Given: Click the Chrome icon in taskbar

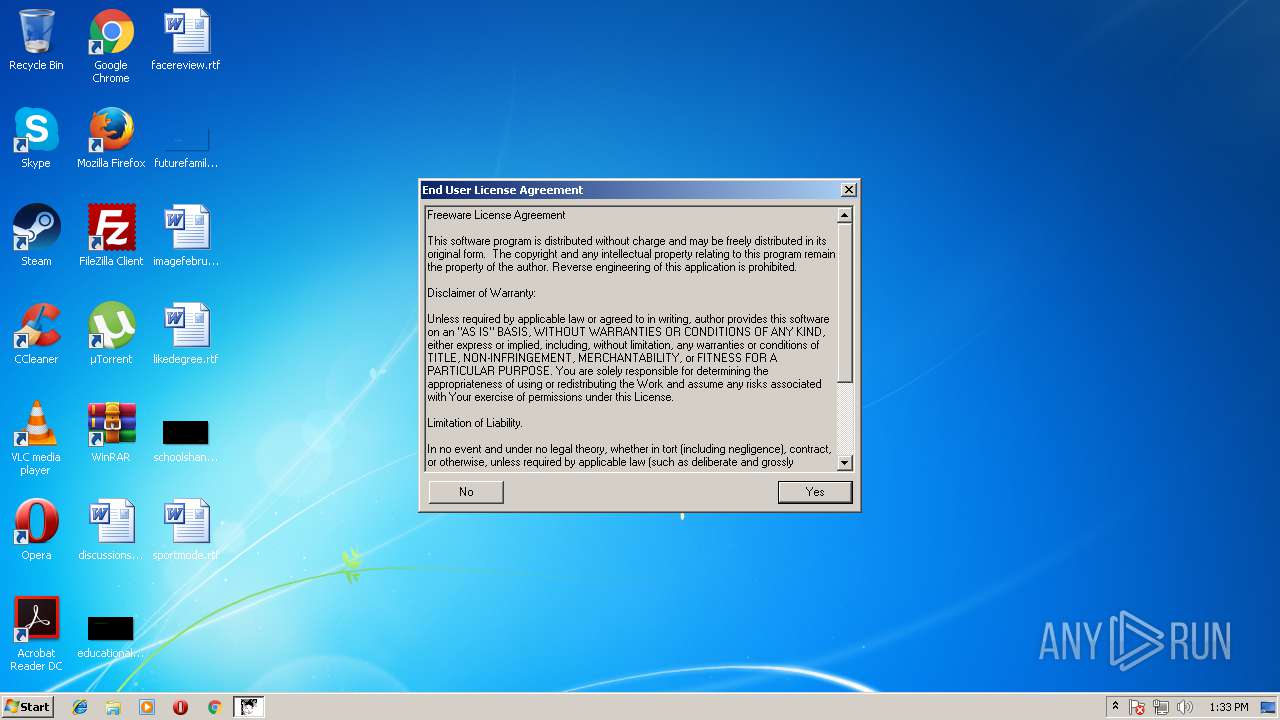Looking at the screenshot, I should [214, 707].
